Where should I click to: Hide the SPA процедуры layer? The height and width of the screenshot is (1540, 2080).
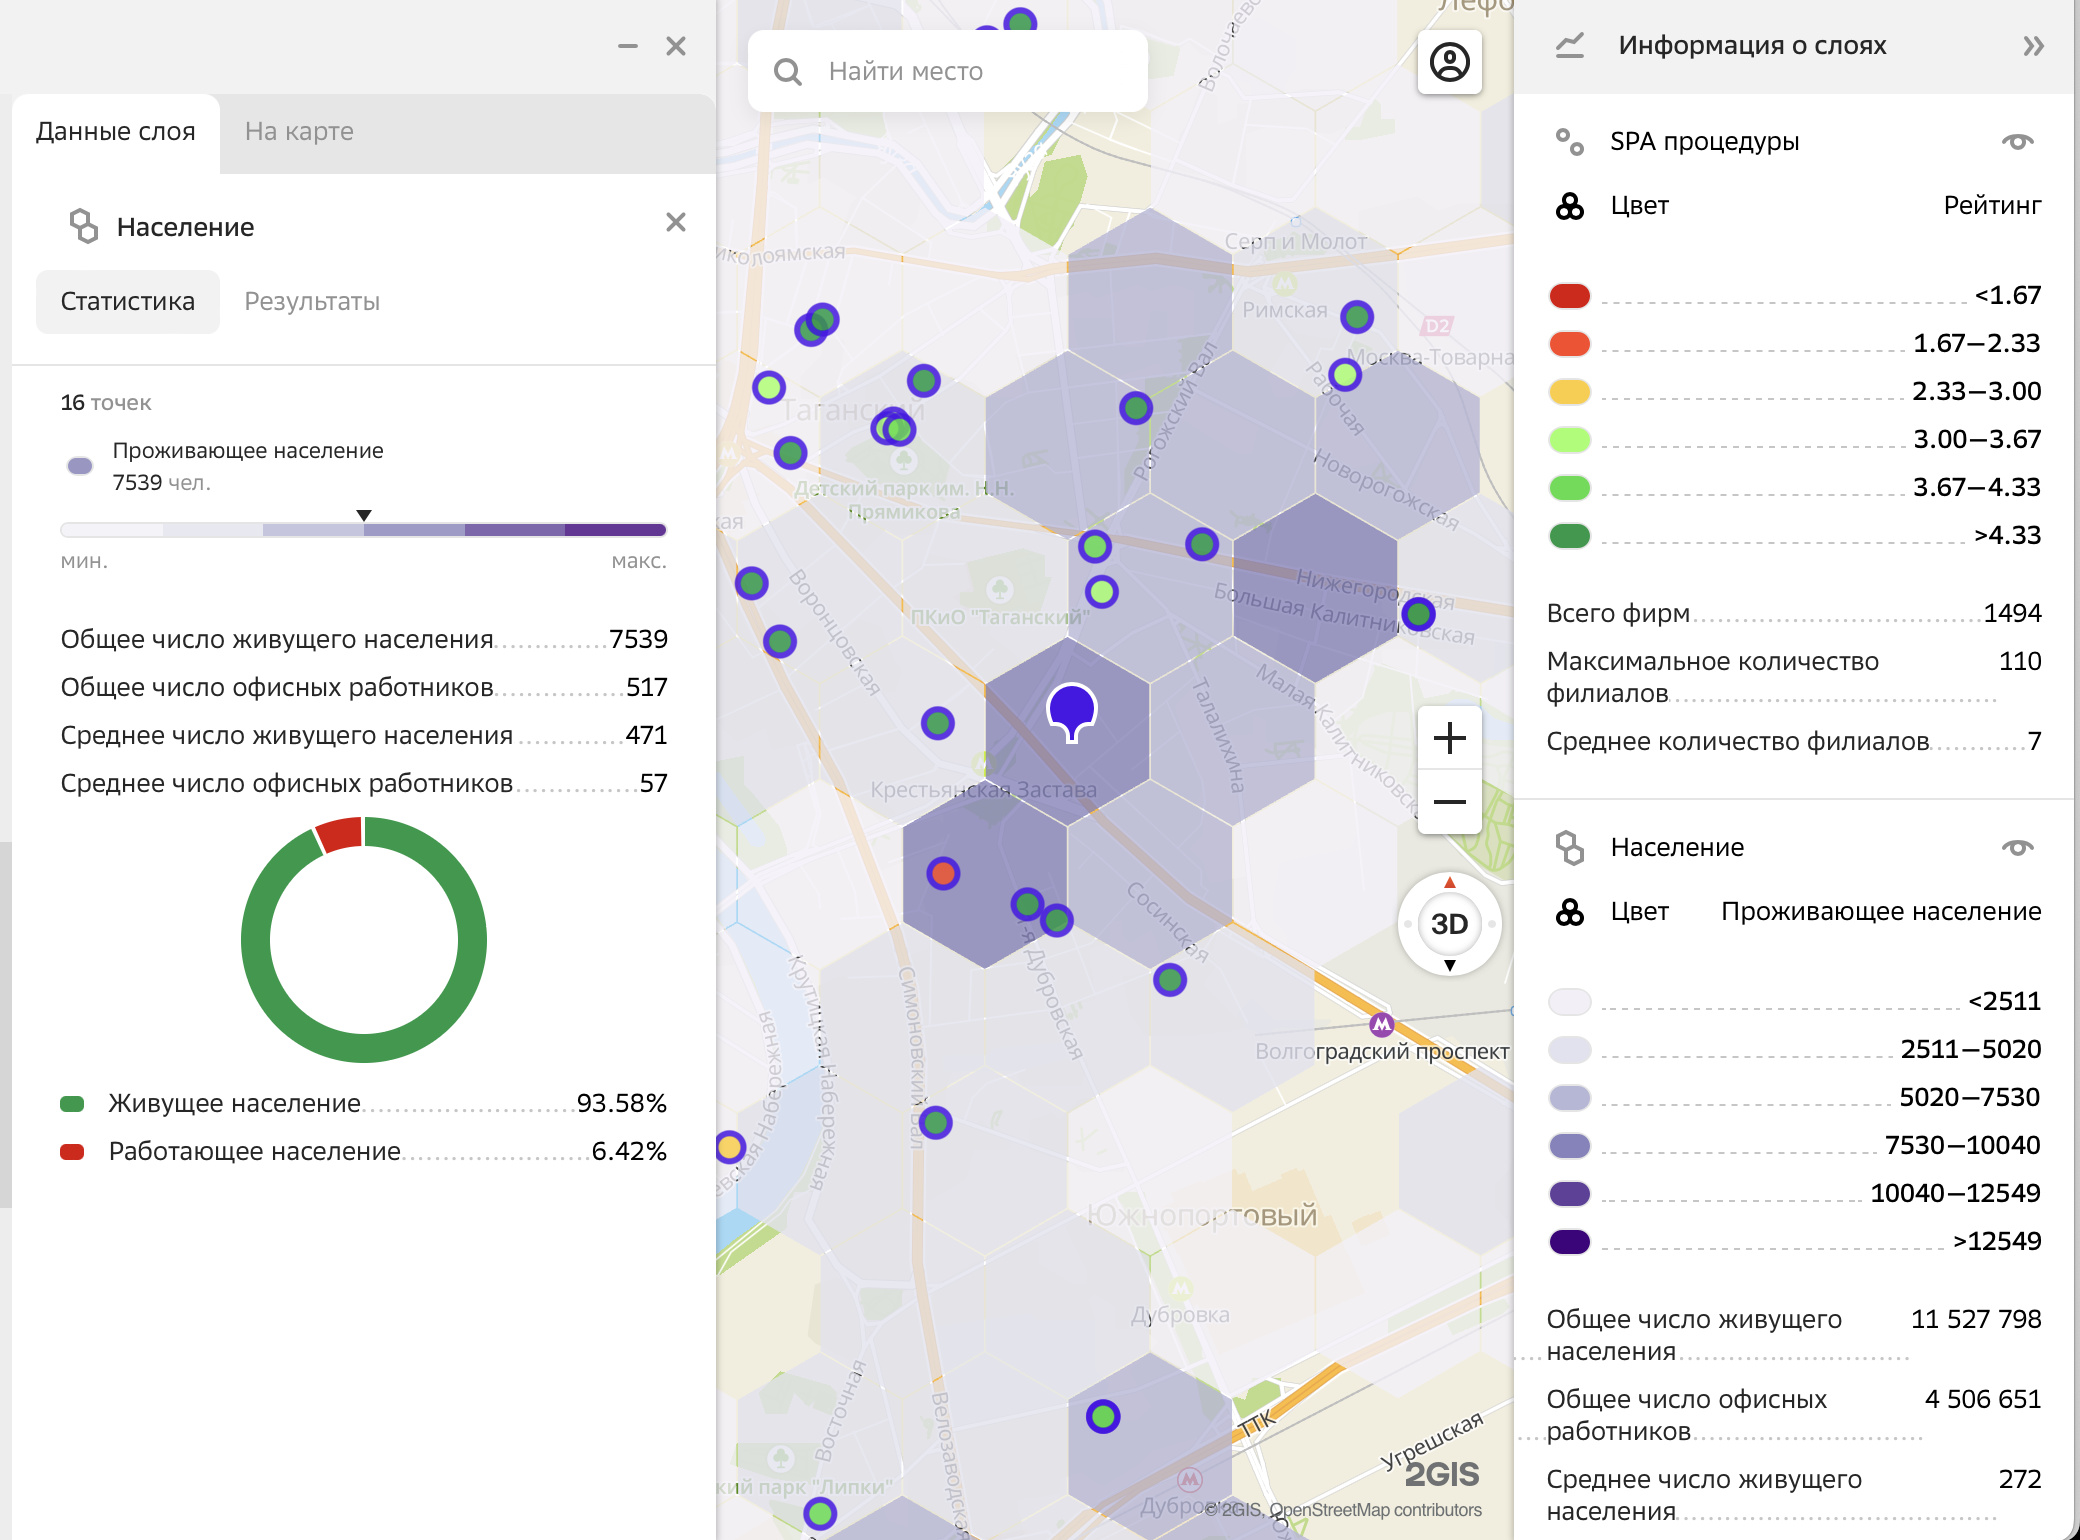pyautogui.click(x=2017, y=141)
